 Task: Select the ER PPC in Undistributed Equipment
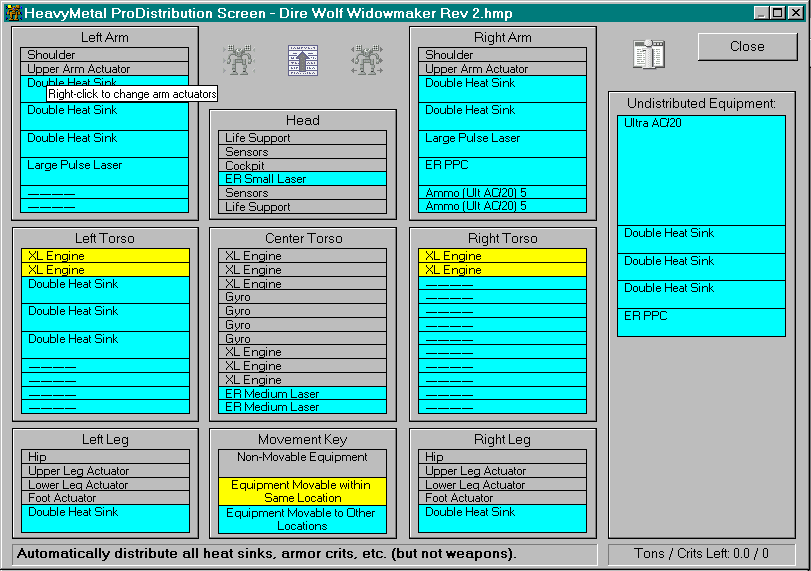point(701,322)
